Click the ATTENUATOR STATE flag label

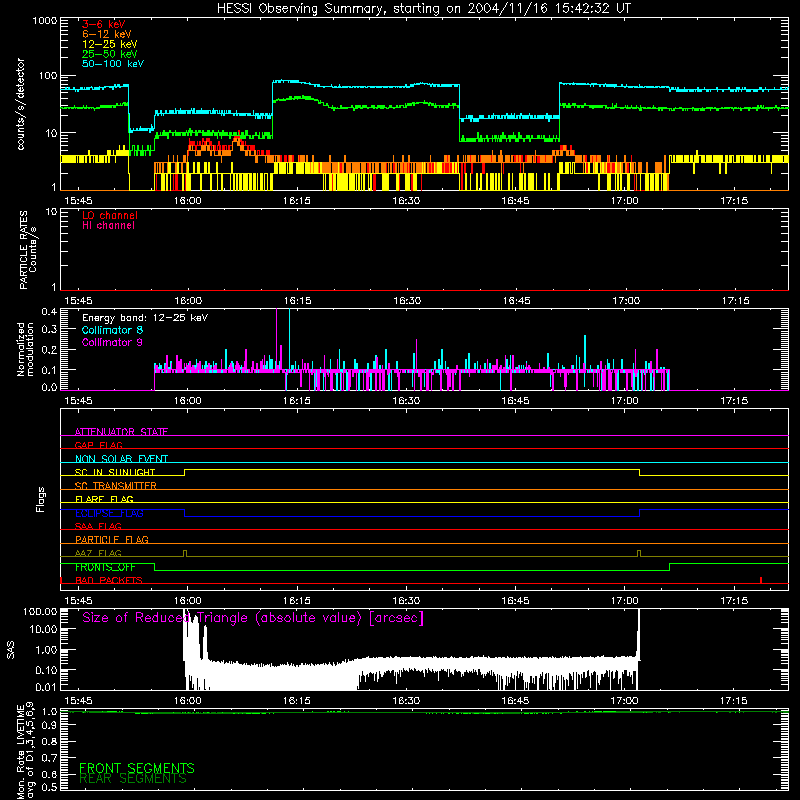[121, 432]
